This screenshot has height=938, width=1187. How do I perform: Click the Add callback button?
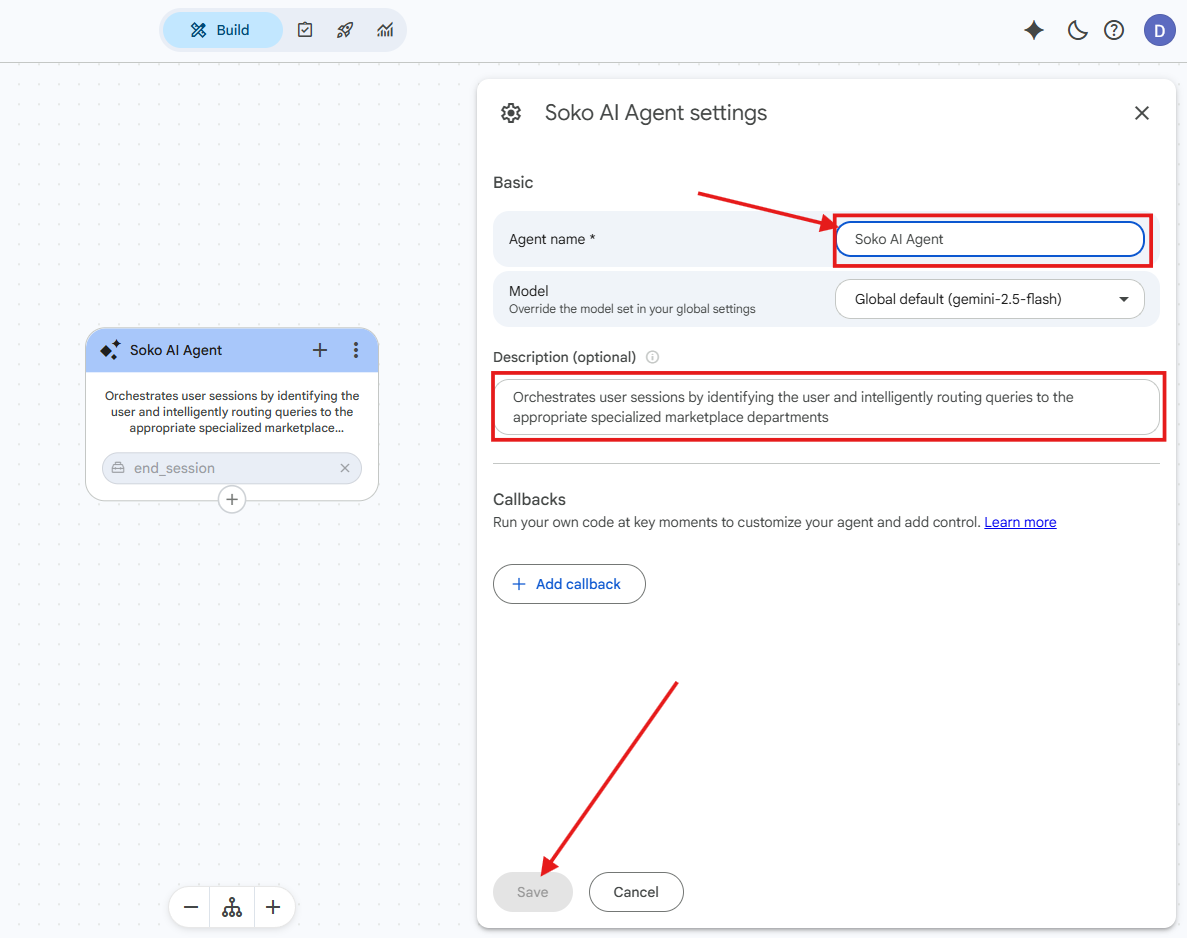pos(569,584)
